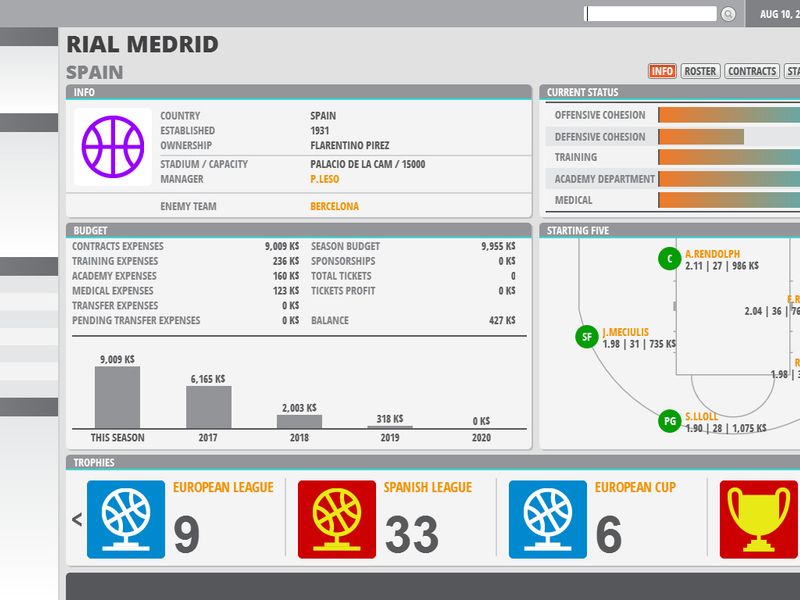800x600 pixels.
Task: Open player J.MECIULIS link
Action: 626,332
